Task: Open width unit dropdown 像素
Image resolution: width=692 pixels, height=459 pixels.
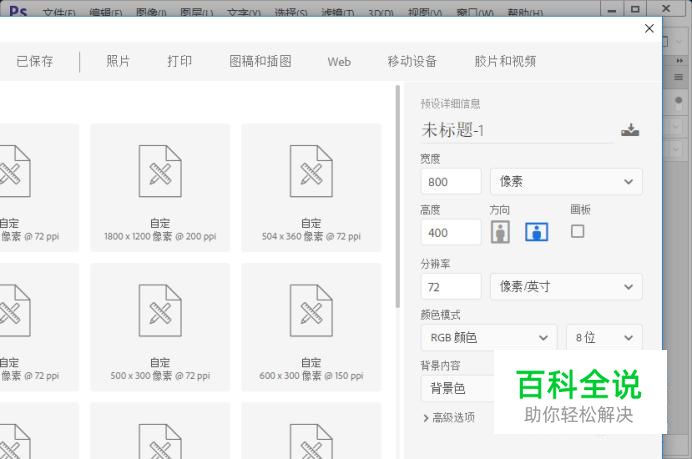Action: (566, 181)
